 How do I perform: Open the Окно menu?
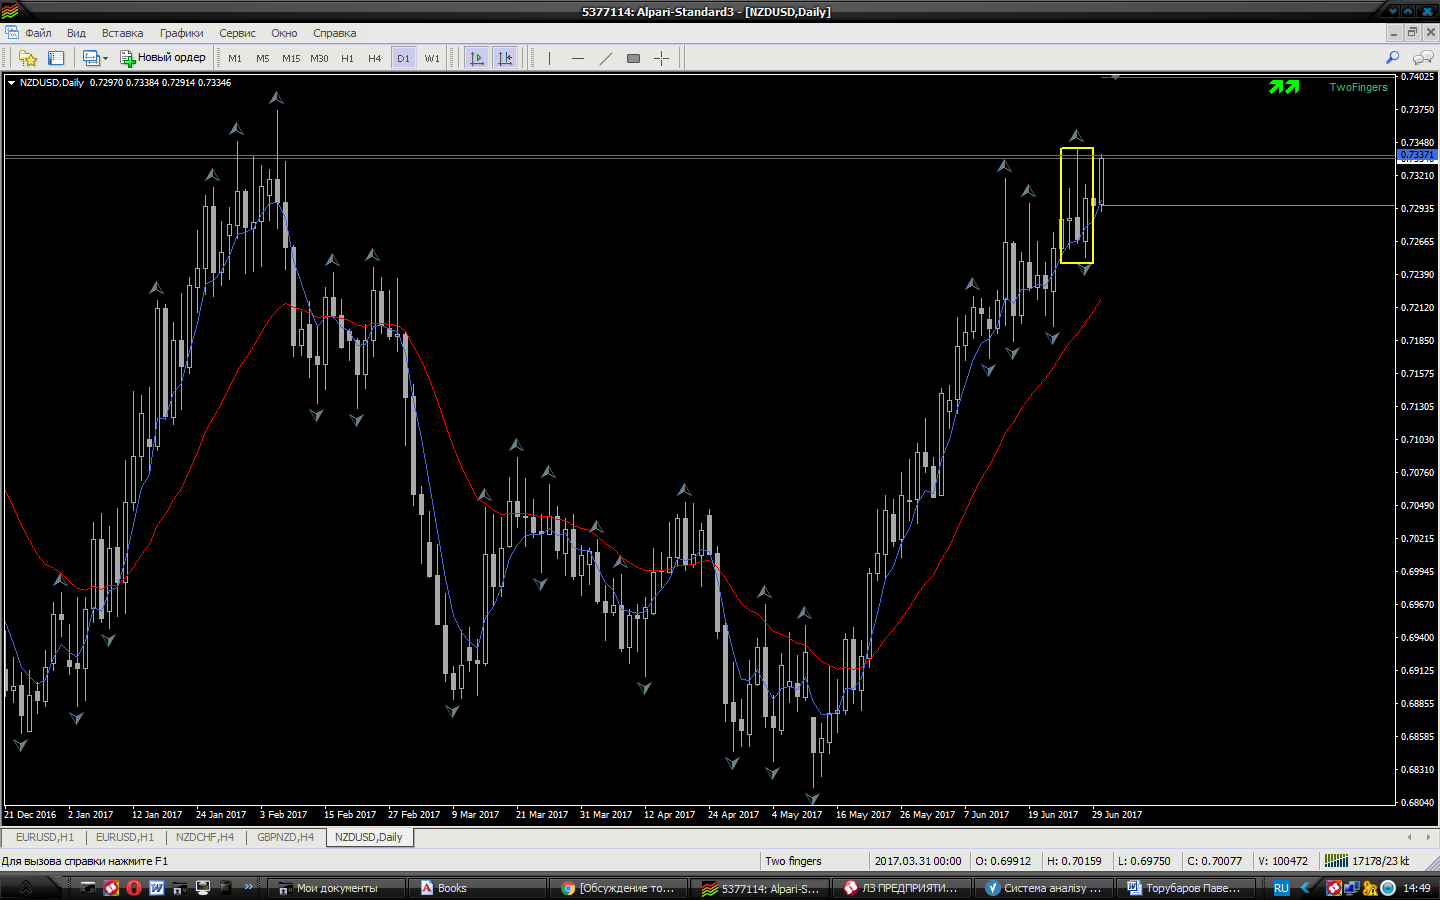click(284, 33)
